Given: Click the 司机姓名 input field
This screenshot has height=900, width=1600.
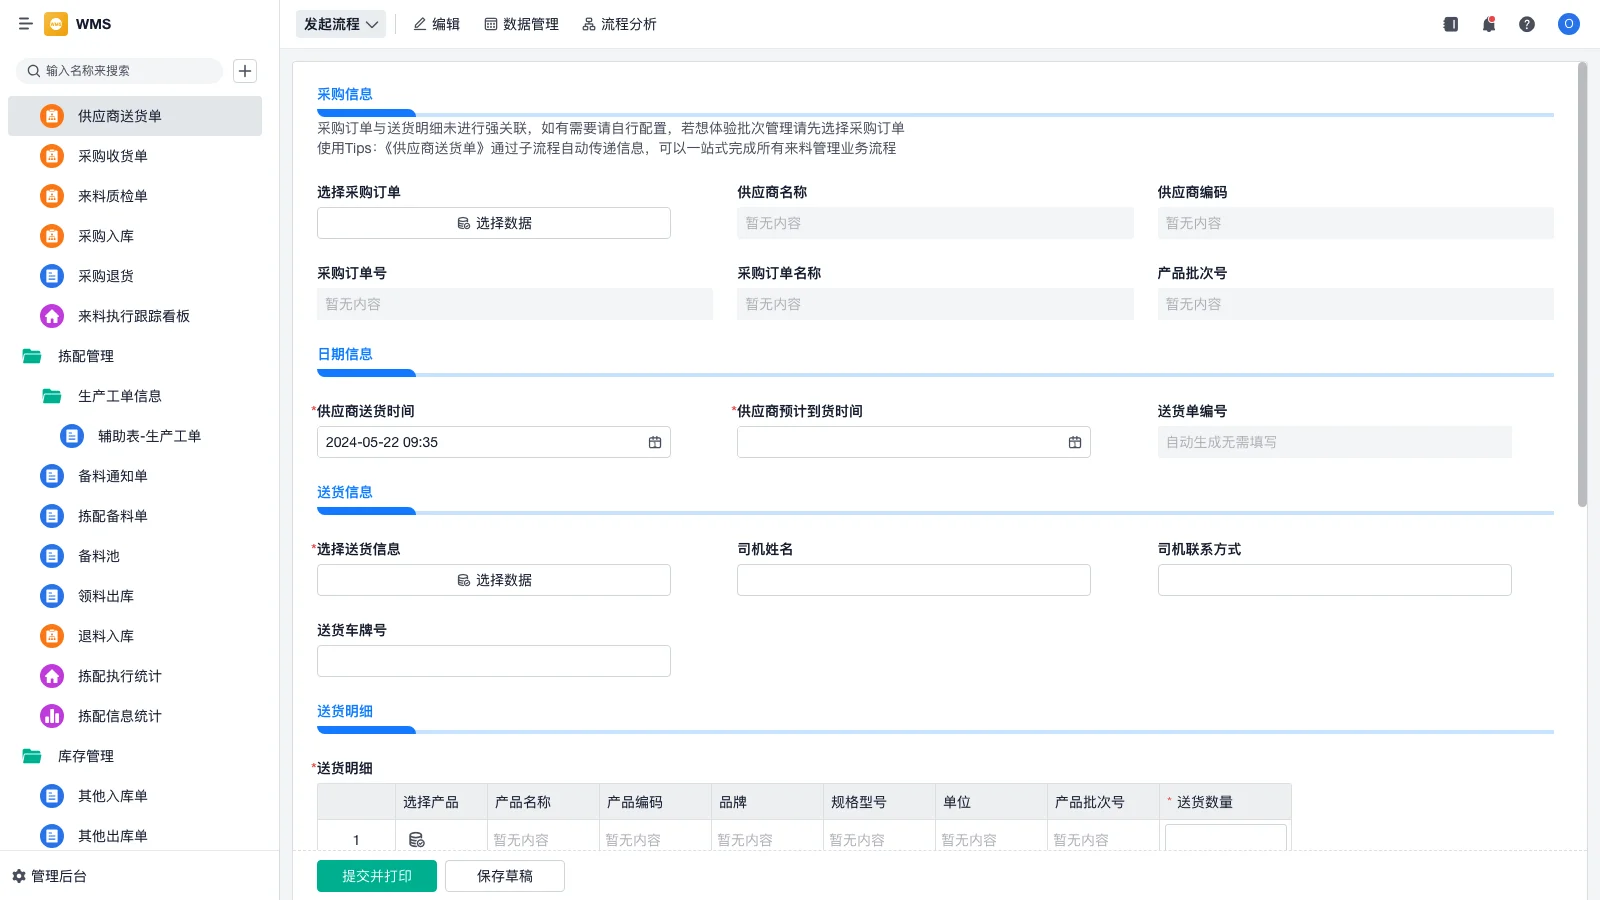Looking at the screenshot, I should point(914,580).
